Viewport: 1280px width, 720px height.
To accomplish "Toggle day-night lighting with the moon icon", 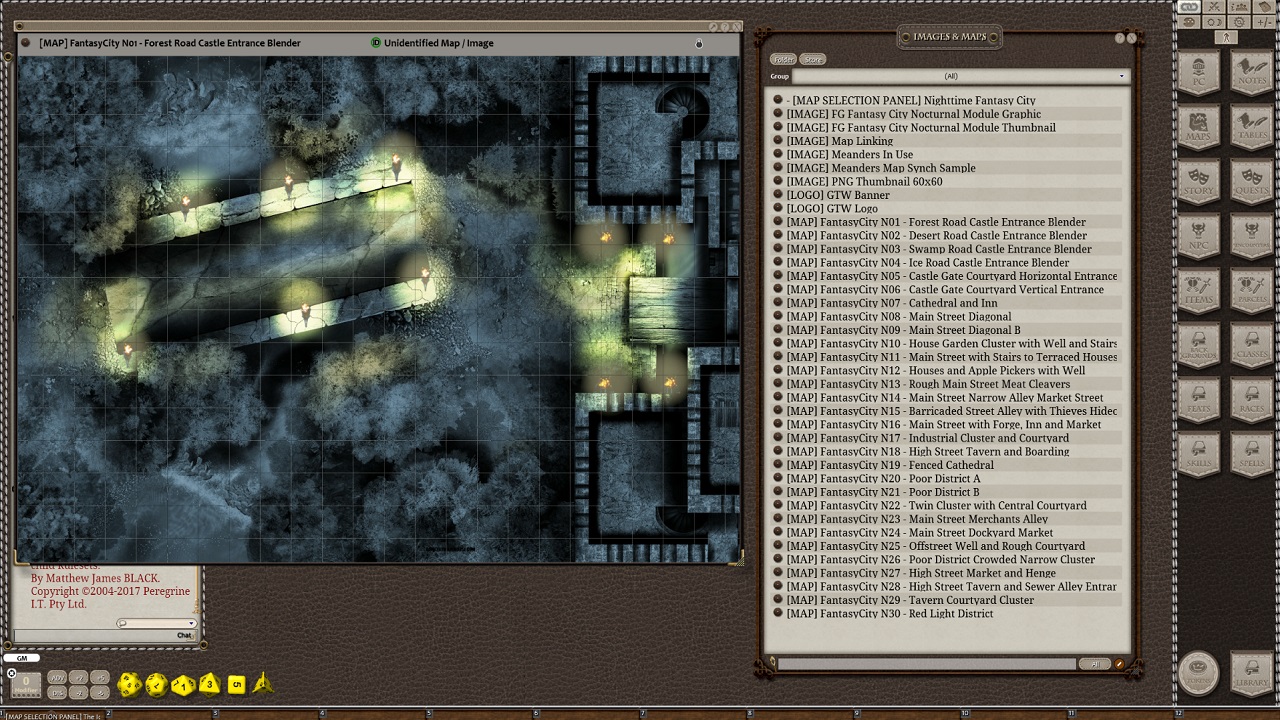I will [x=1214, y=22].
